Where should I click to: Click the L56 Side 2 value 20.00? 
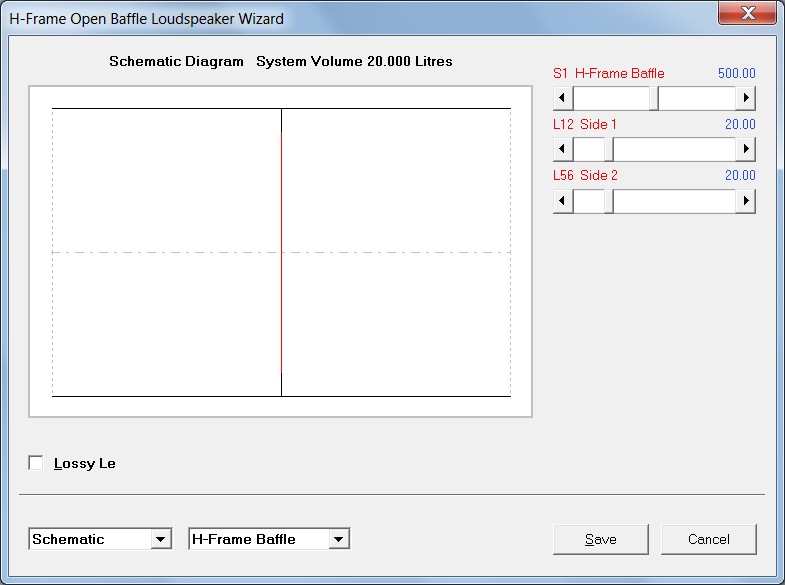point(740,176)
